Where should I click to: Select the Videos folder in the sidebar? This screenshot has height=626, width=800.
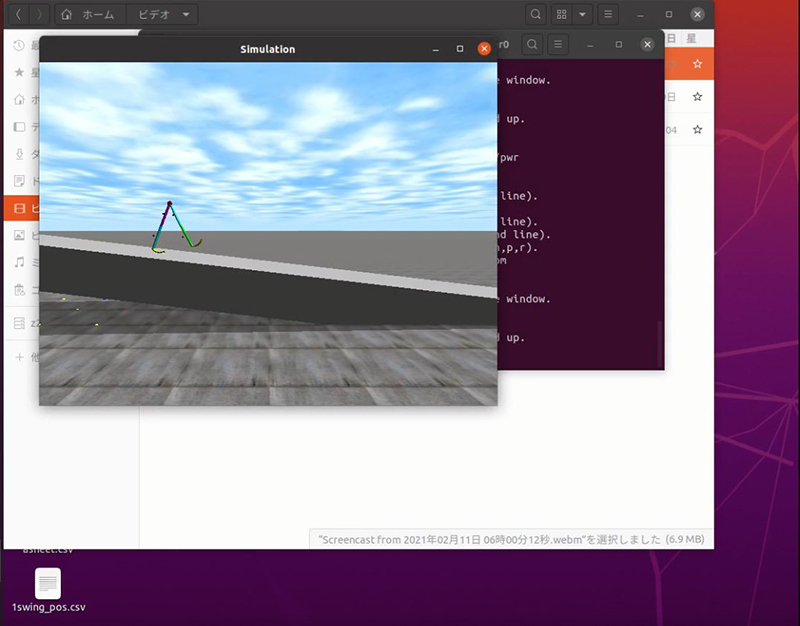coord(20,208)
